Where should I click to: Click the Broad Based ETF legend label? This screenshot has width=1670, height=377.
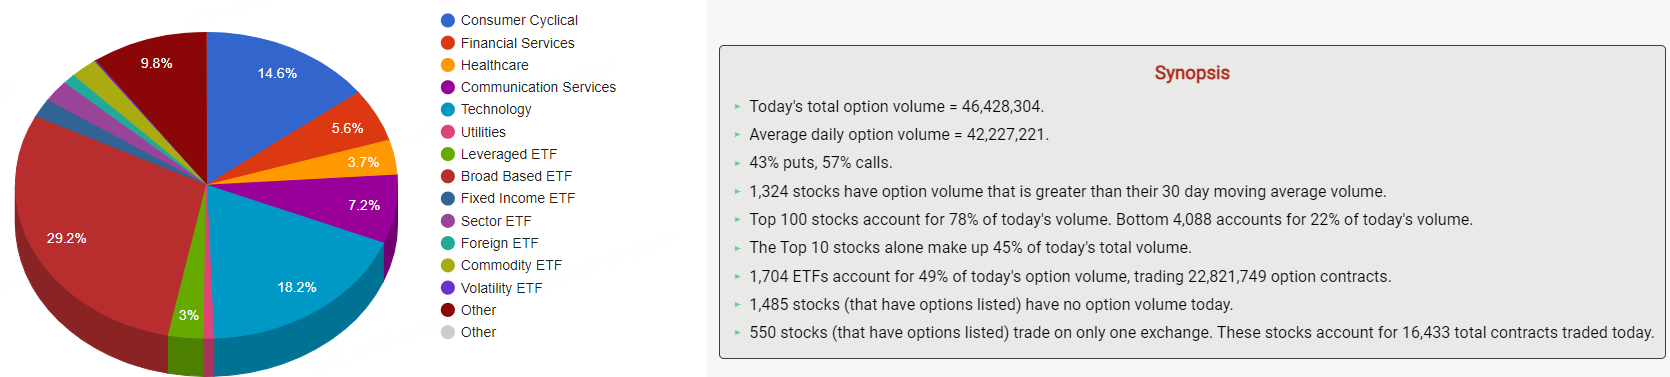516,176
